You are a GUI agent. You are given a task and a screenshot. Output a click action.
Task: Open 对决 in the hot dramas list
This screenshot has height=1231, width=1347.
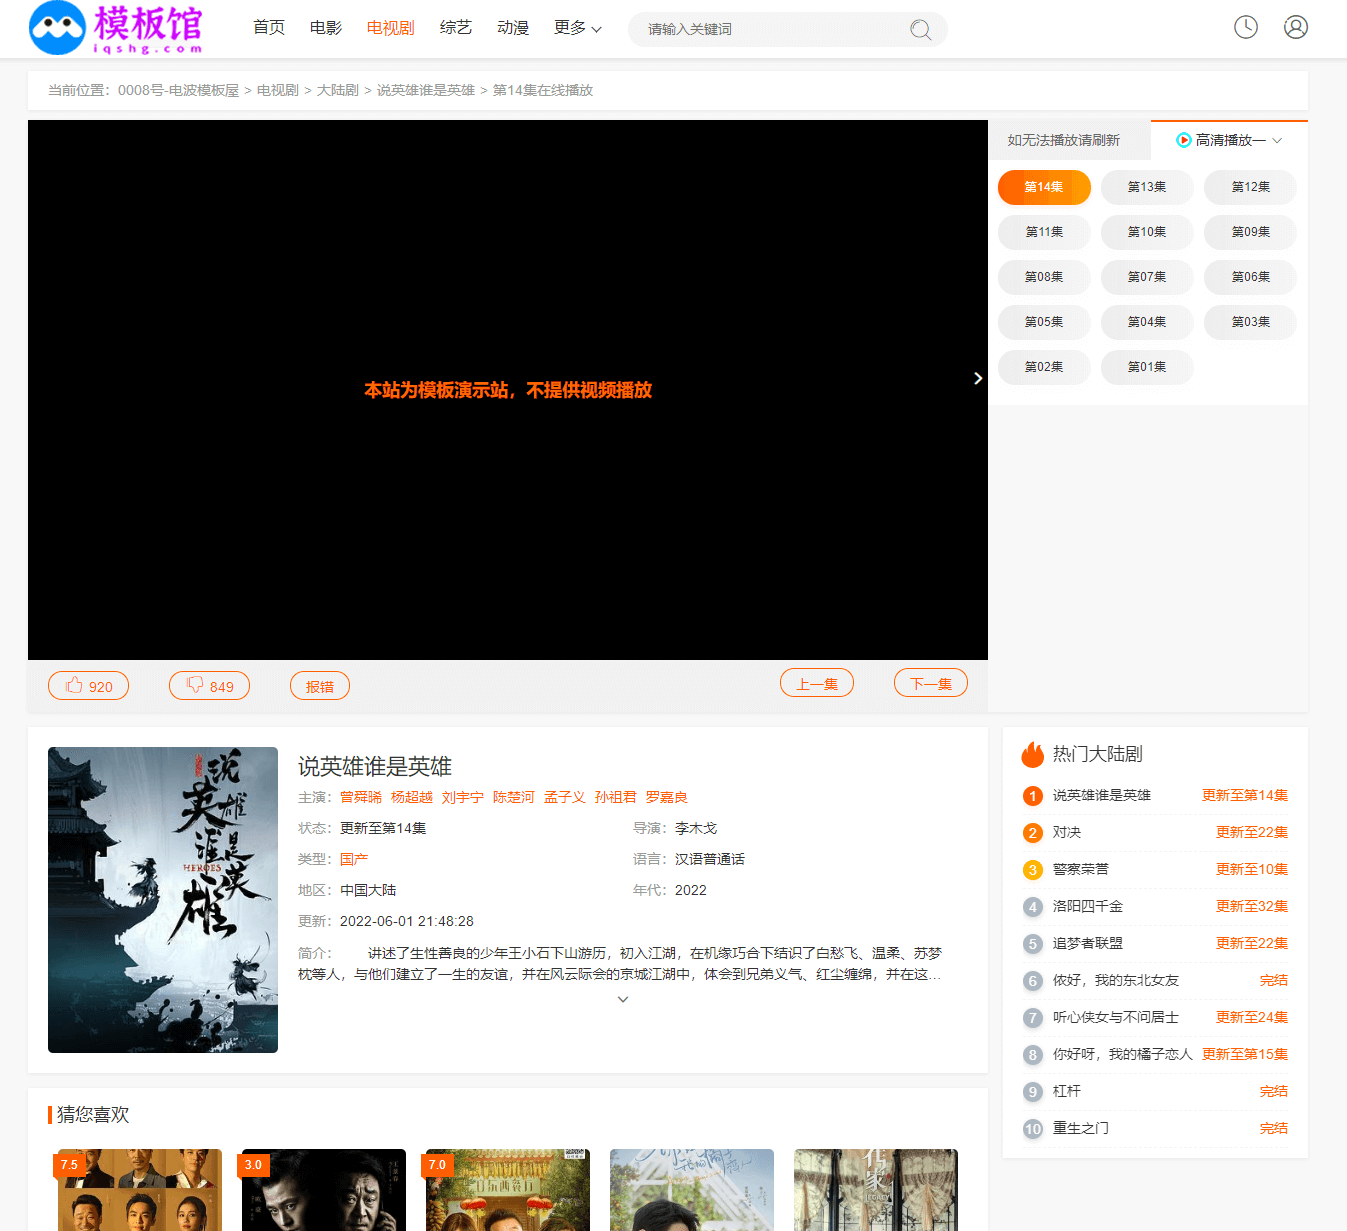(1066, 832)
